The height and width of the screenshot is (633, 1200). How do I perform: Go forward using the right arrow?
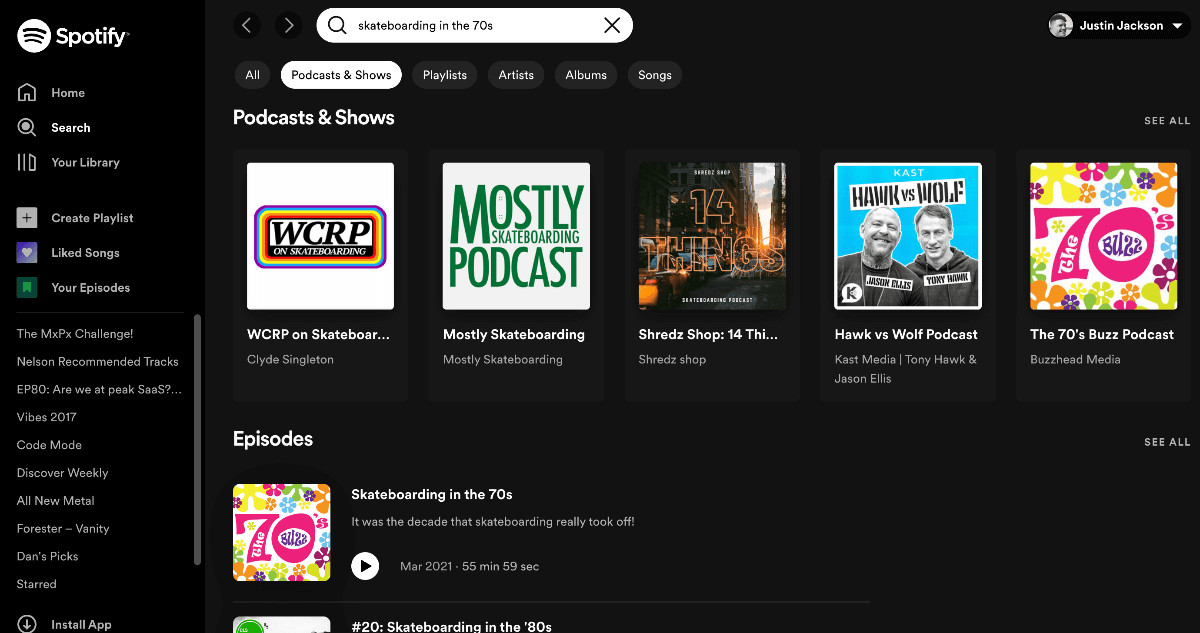288,25
